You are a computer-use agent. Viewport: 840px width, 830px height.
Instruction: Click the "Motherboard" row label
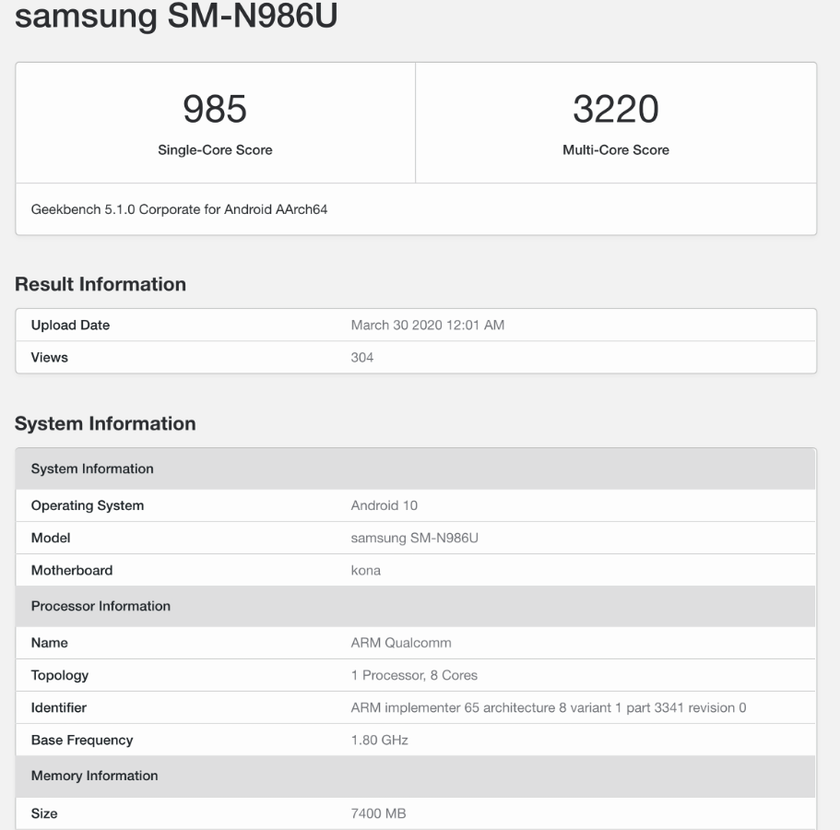coord(72,570)
